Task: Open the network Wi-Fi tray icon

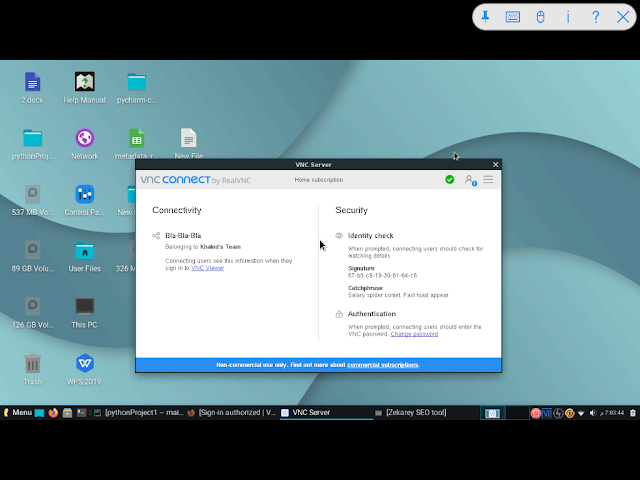Action: (x=581, y=413)
